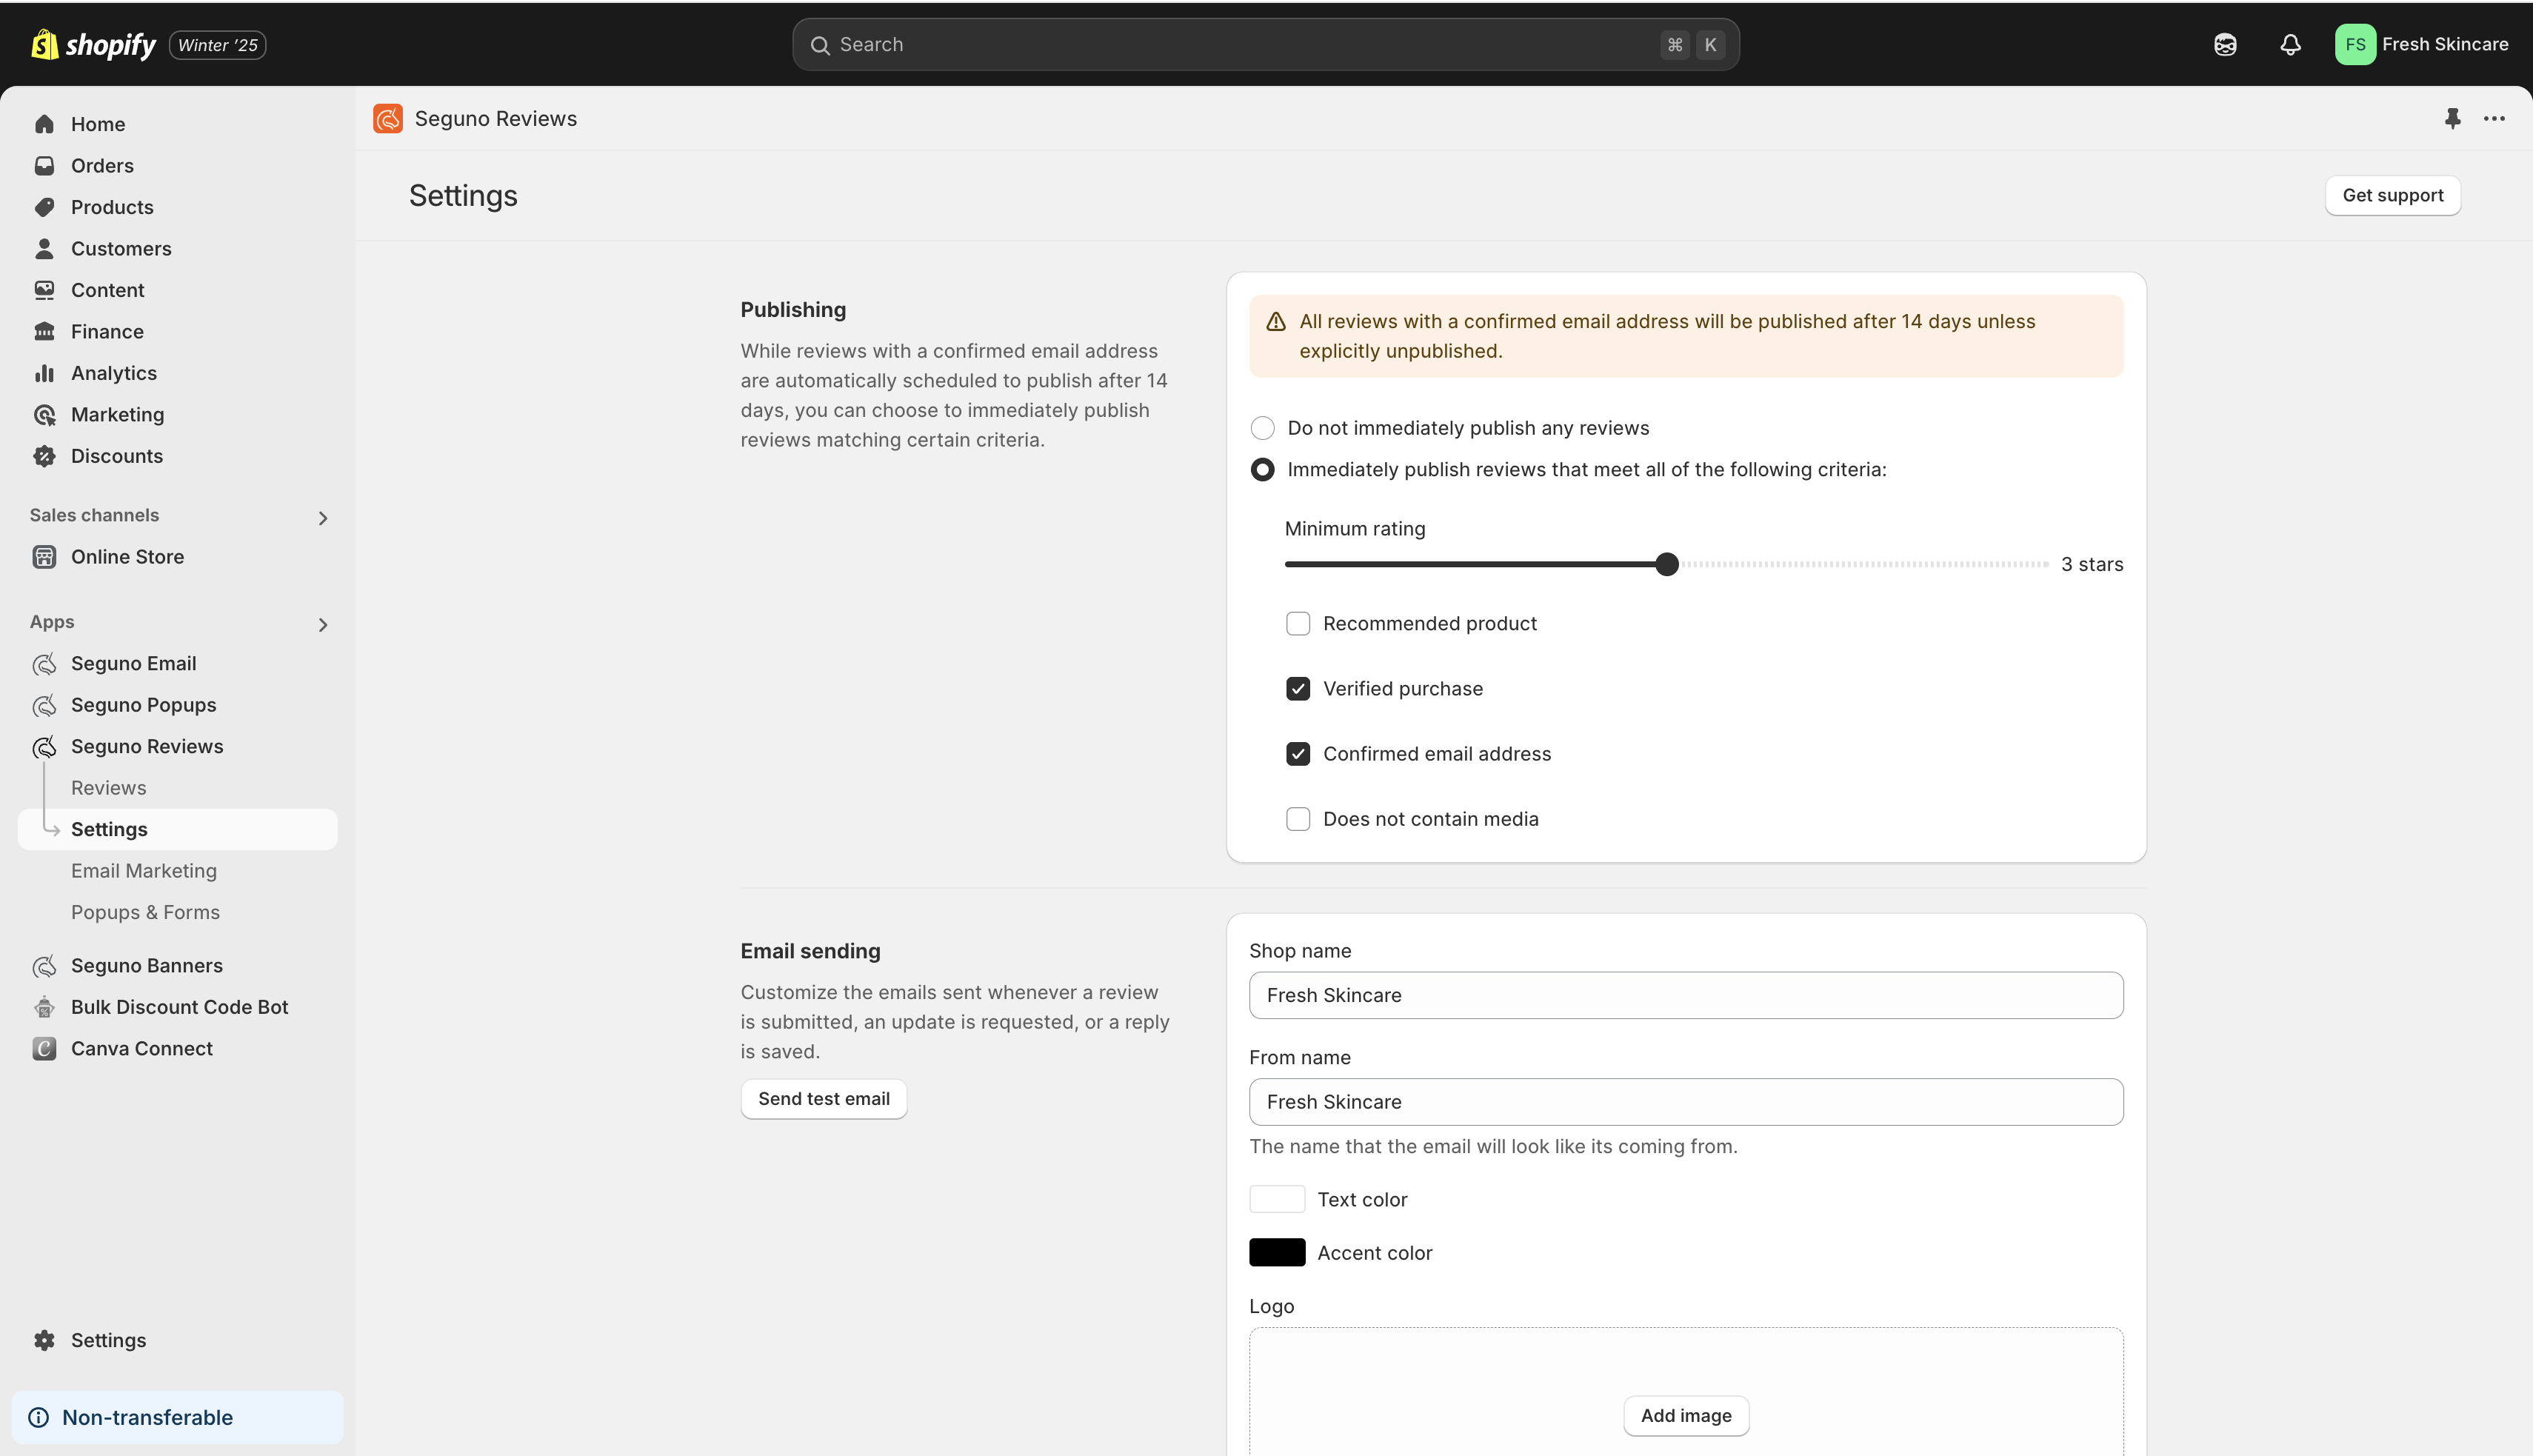Click the Finance bank icon
This screenshot has height=1456, width=2533.
(x=44, y=332)
